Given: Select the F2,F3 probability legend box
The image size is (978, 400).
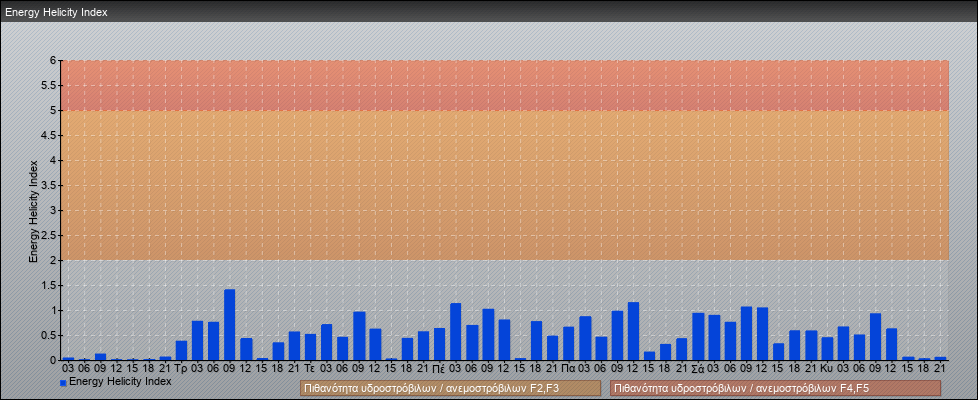Looking at the screenshot, I should click(x=450, y=388).
